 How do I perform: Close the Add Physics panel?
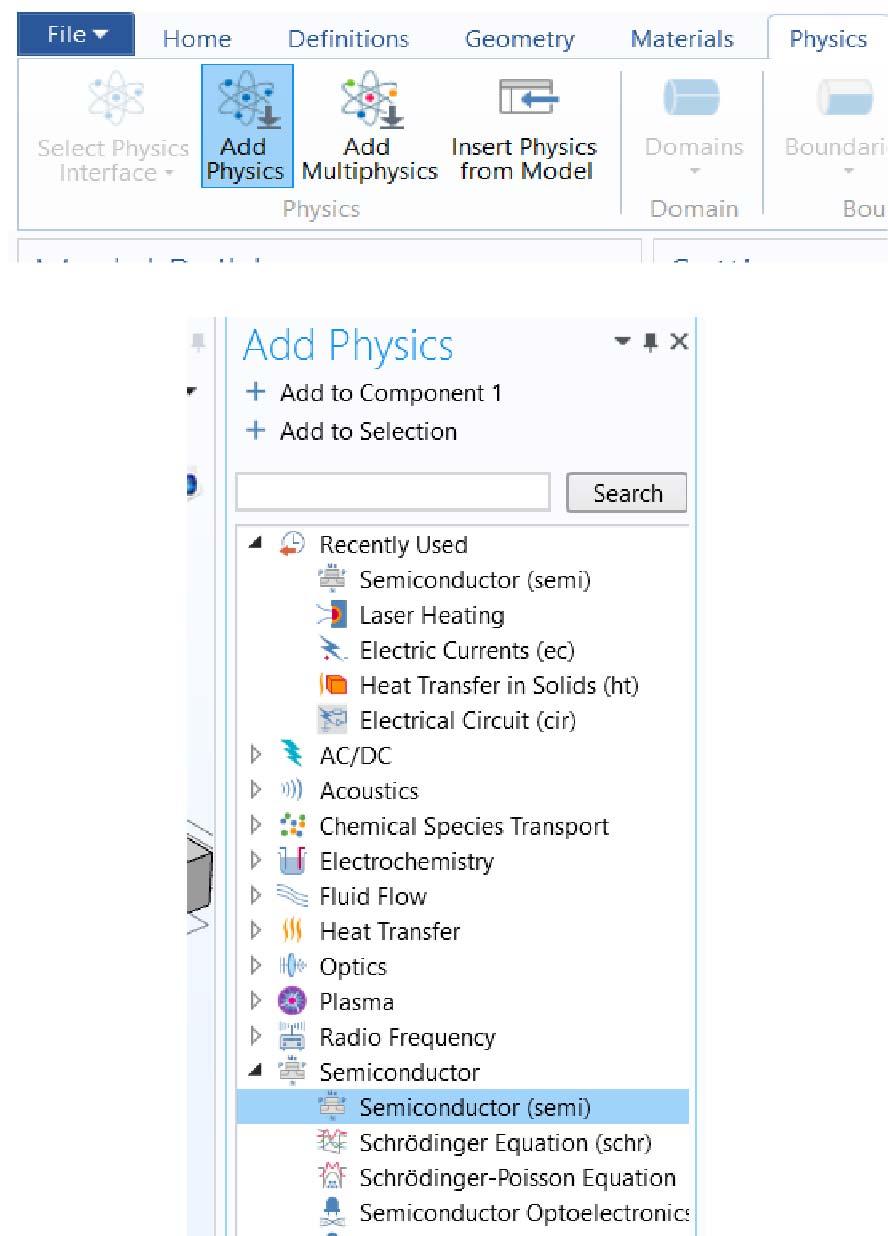(x=679, y=342)
